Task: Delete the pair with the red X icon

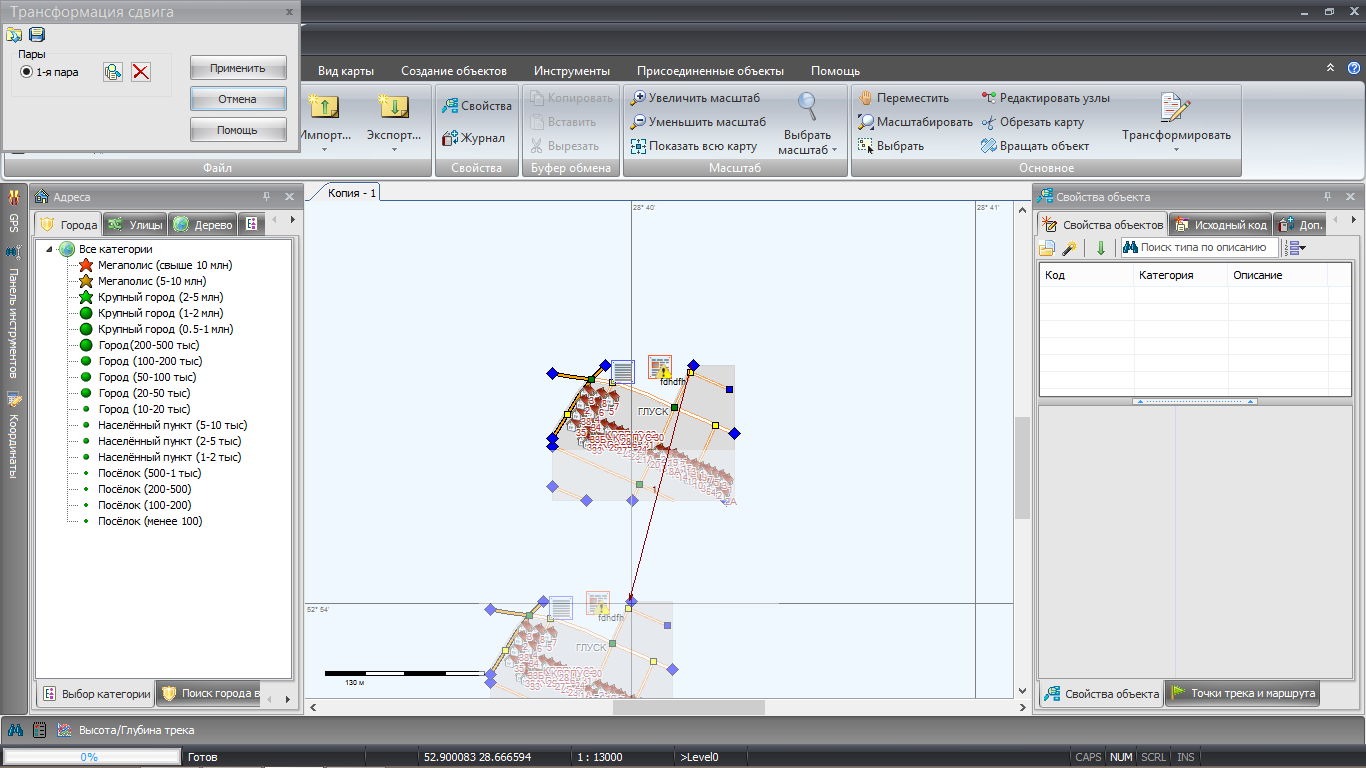Action: click(141, 72)
